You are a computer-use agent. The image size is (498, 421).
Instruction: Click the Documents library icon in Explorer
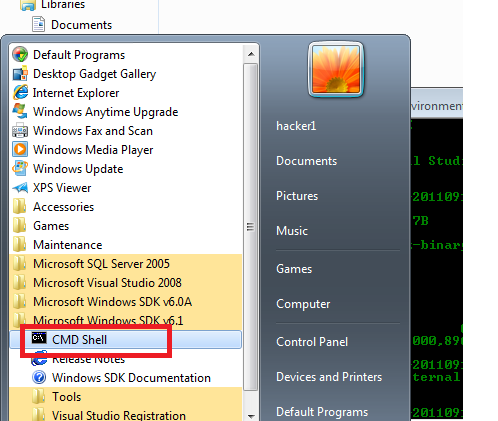tap(38, 24)
